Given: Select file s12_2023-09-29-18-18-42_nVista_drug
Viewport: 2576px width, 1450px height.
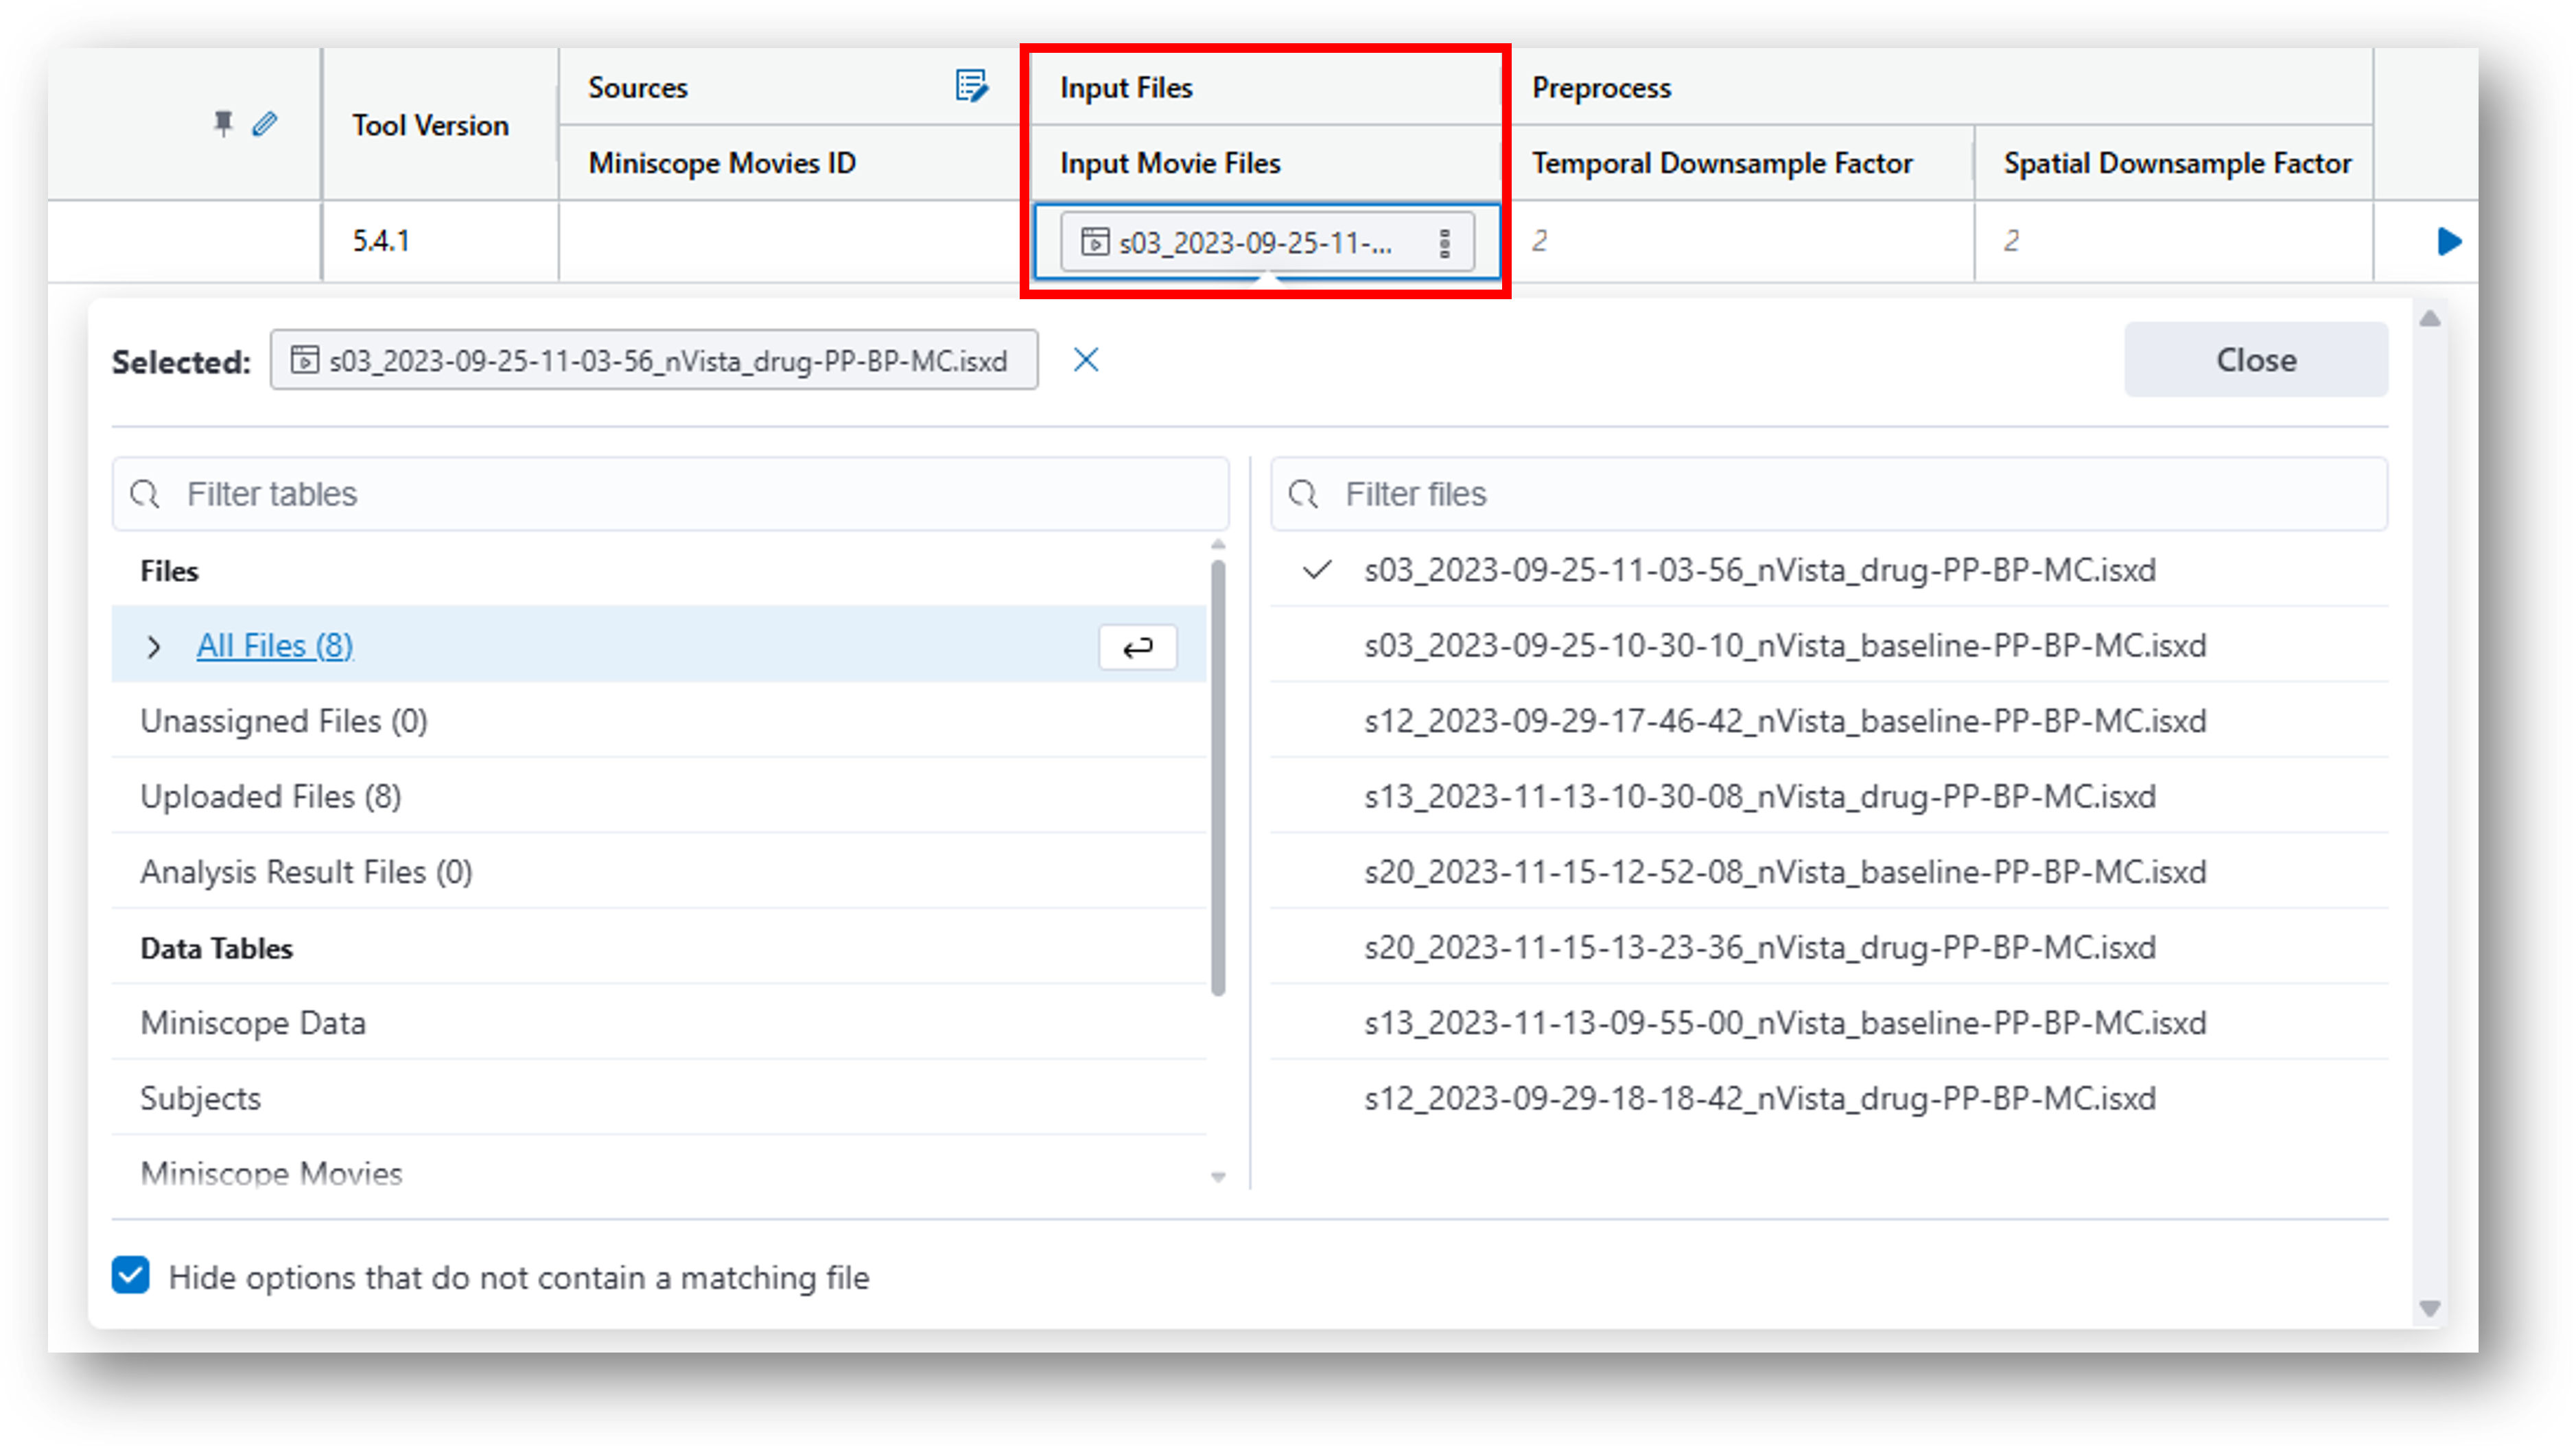Looking at the screenshot, I should click(x=1829, y=1098).
